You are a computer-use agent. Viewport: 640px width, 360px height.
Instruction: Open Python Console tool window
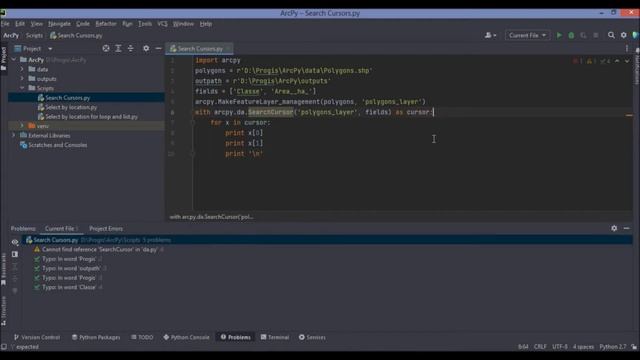click(x=187, y=337)
